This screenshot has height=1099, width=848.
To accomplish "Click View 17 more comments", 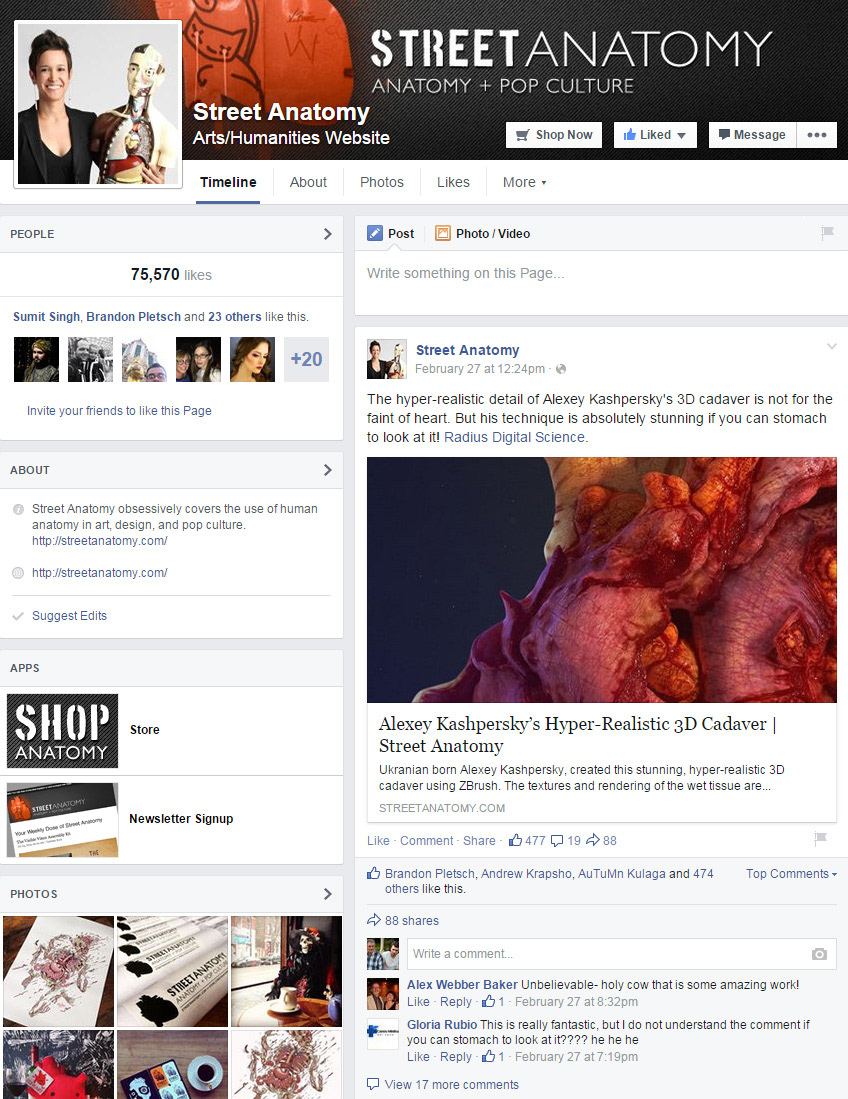I will [451, 1085].
